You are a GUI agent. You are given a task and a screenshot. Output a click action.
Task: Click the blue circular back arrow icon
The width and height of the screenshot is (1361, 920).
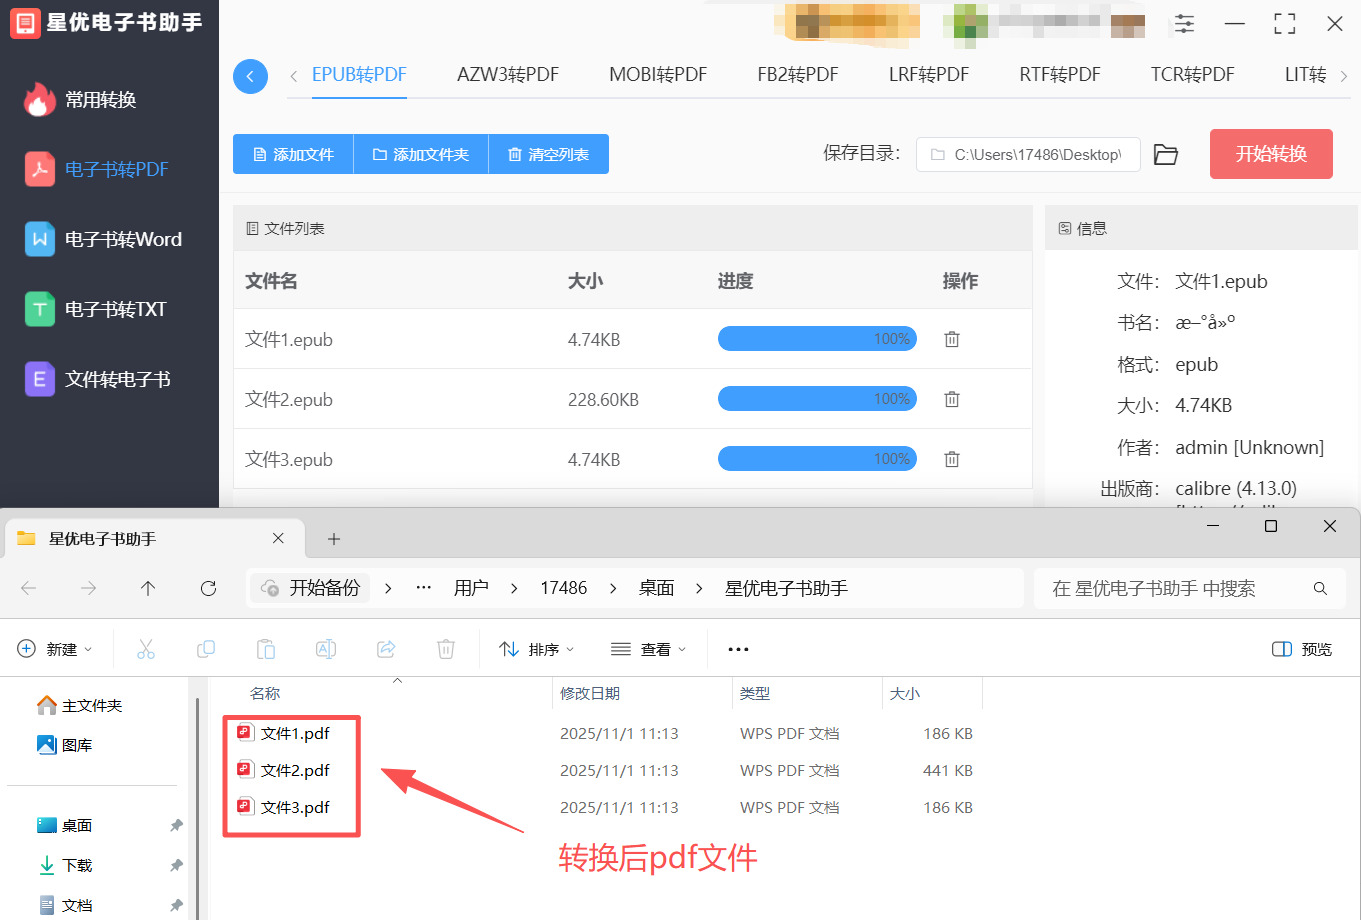[250, 76]
